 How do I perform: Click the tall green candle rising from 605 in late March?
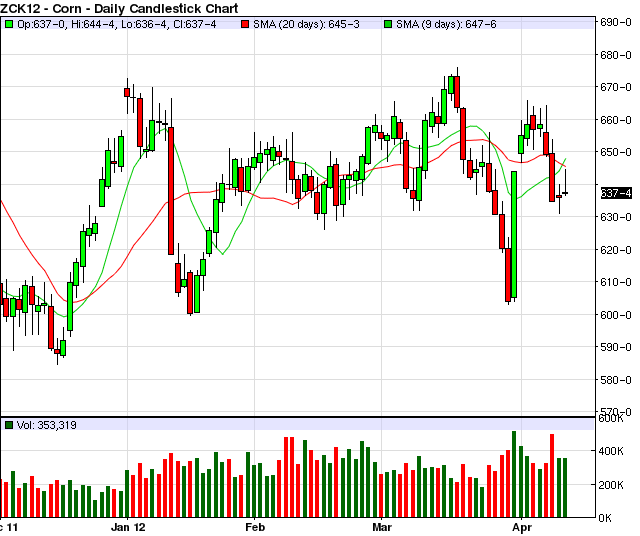[514, 234]
